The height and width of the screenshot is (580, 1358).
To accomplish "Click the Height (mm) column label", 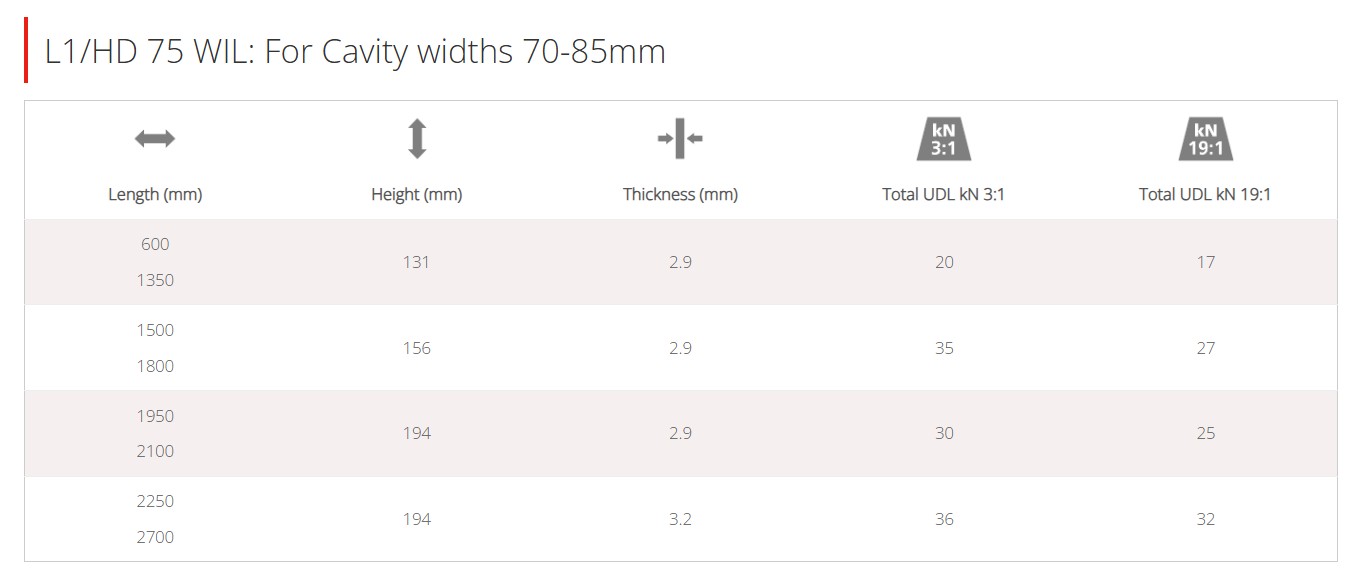I will coord(417,195).
